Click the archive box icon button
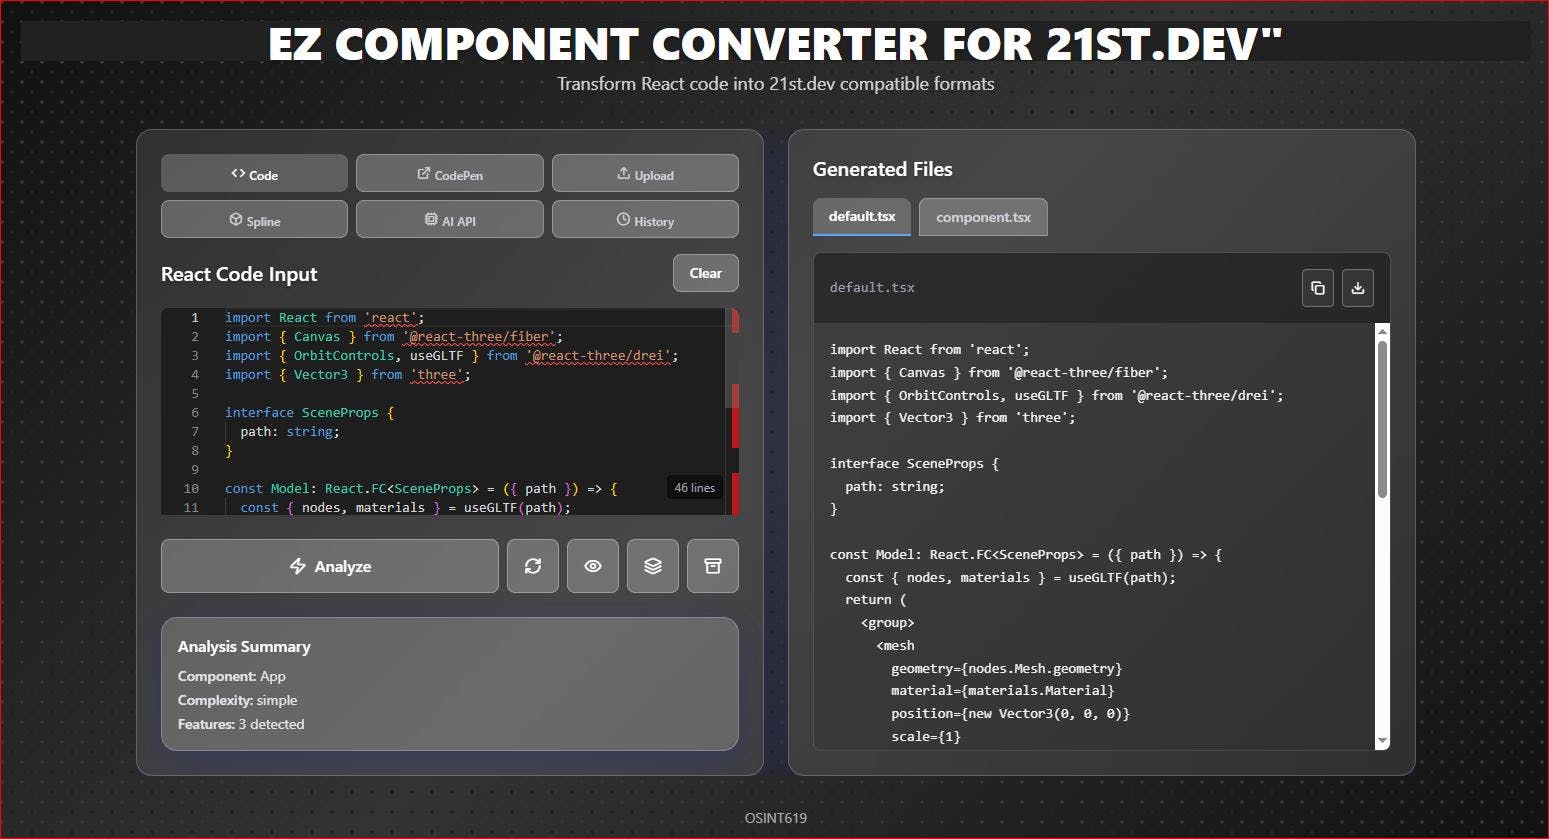 tap(713, 566)
